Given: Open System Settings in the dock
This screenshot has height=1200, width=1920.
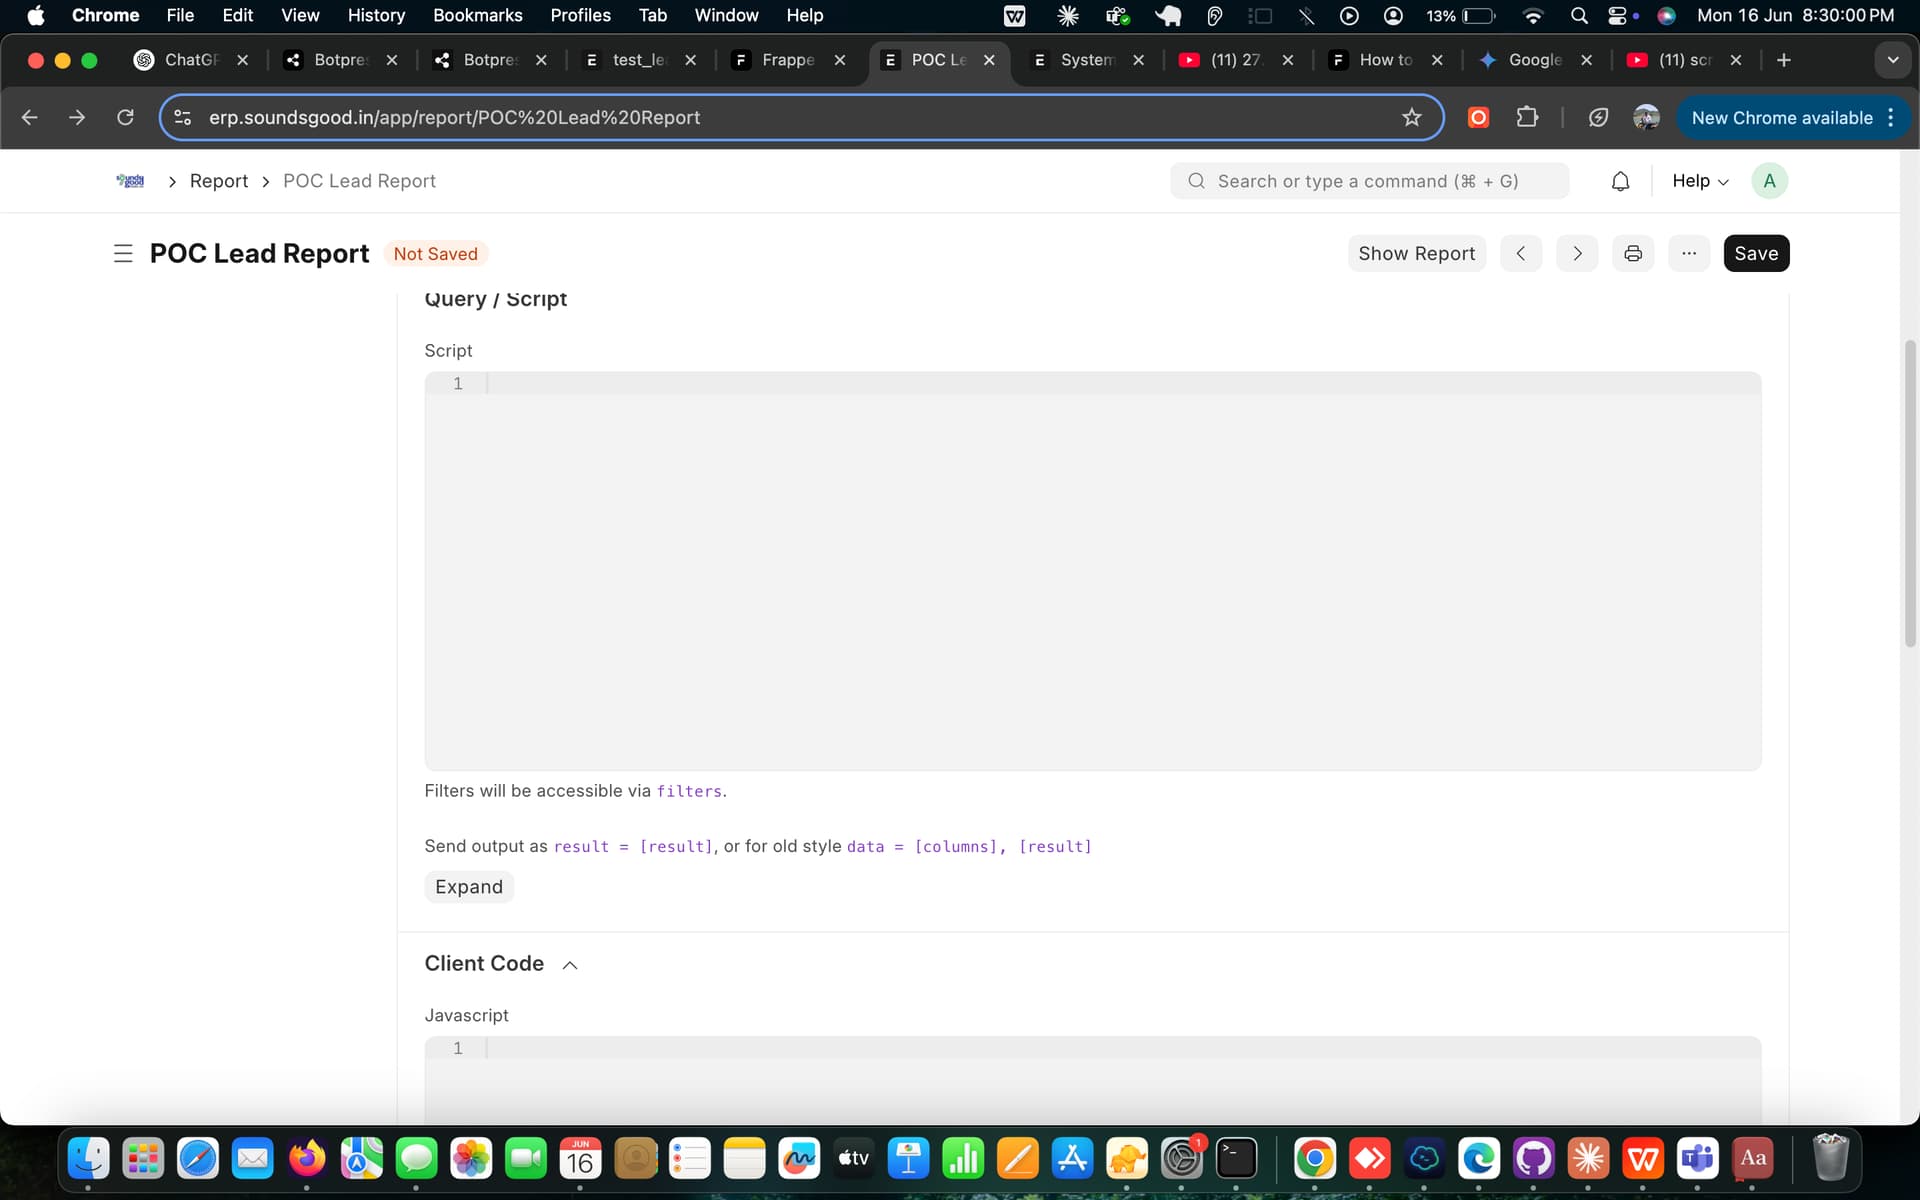Looking at the screenshot, I should (x=1182, y=1159).
